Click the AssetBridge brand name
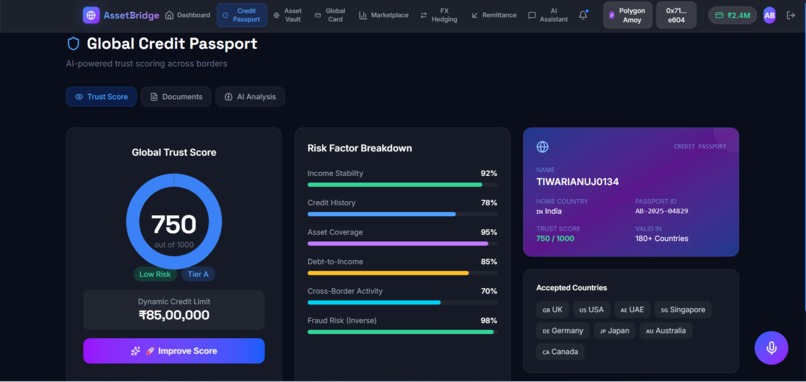 point(132,15)
